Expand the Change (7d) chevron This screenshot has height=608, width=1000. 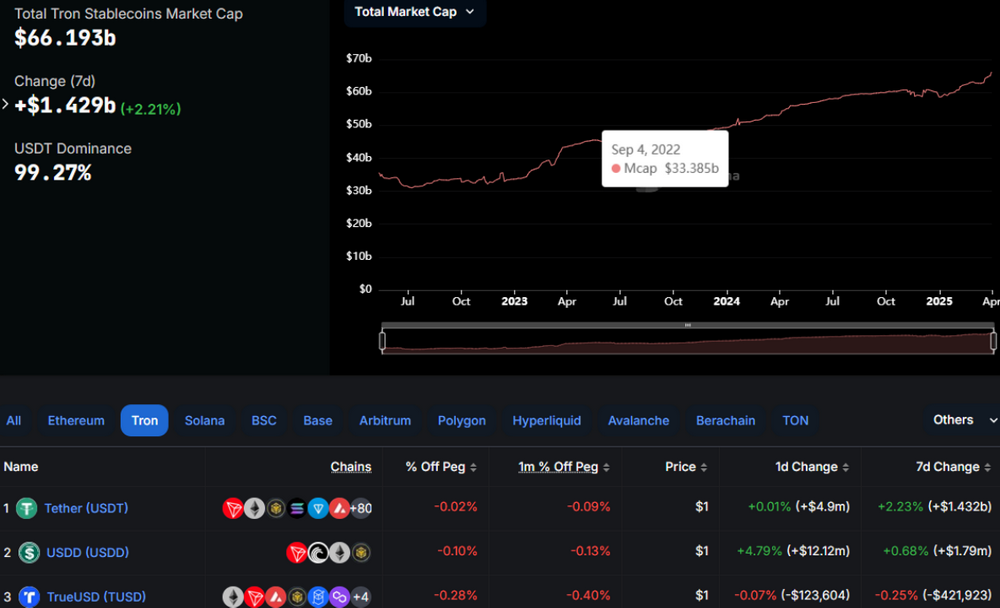pos(6,104)
